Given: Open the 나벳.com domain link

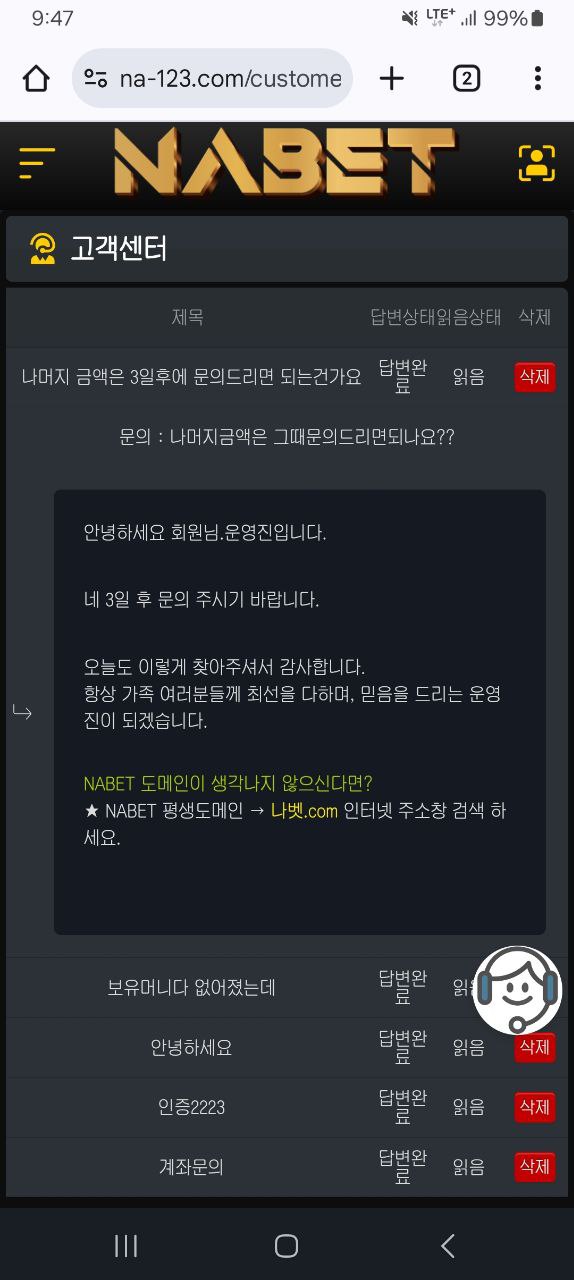Looking at the screenshot, I should tap(305, 812).
